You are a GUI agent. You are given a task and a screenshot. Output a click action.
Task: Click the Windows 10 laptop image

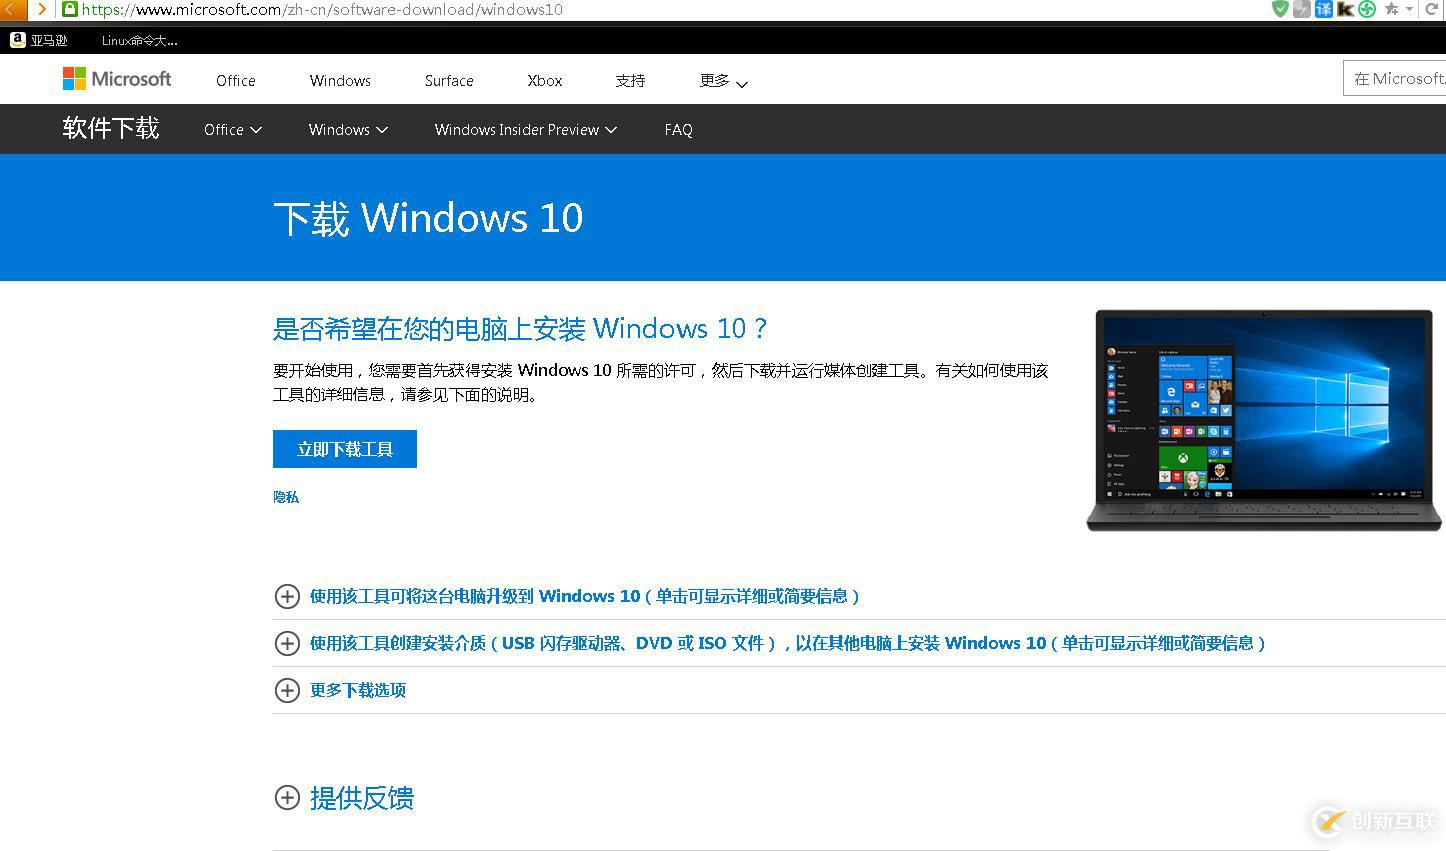pos(1265,420)
